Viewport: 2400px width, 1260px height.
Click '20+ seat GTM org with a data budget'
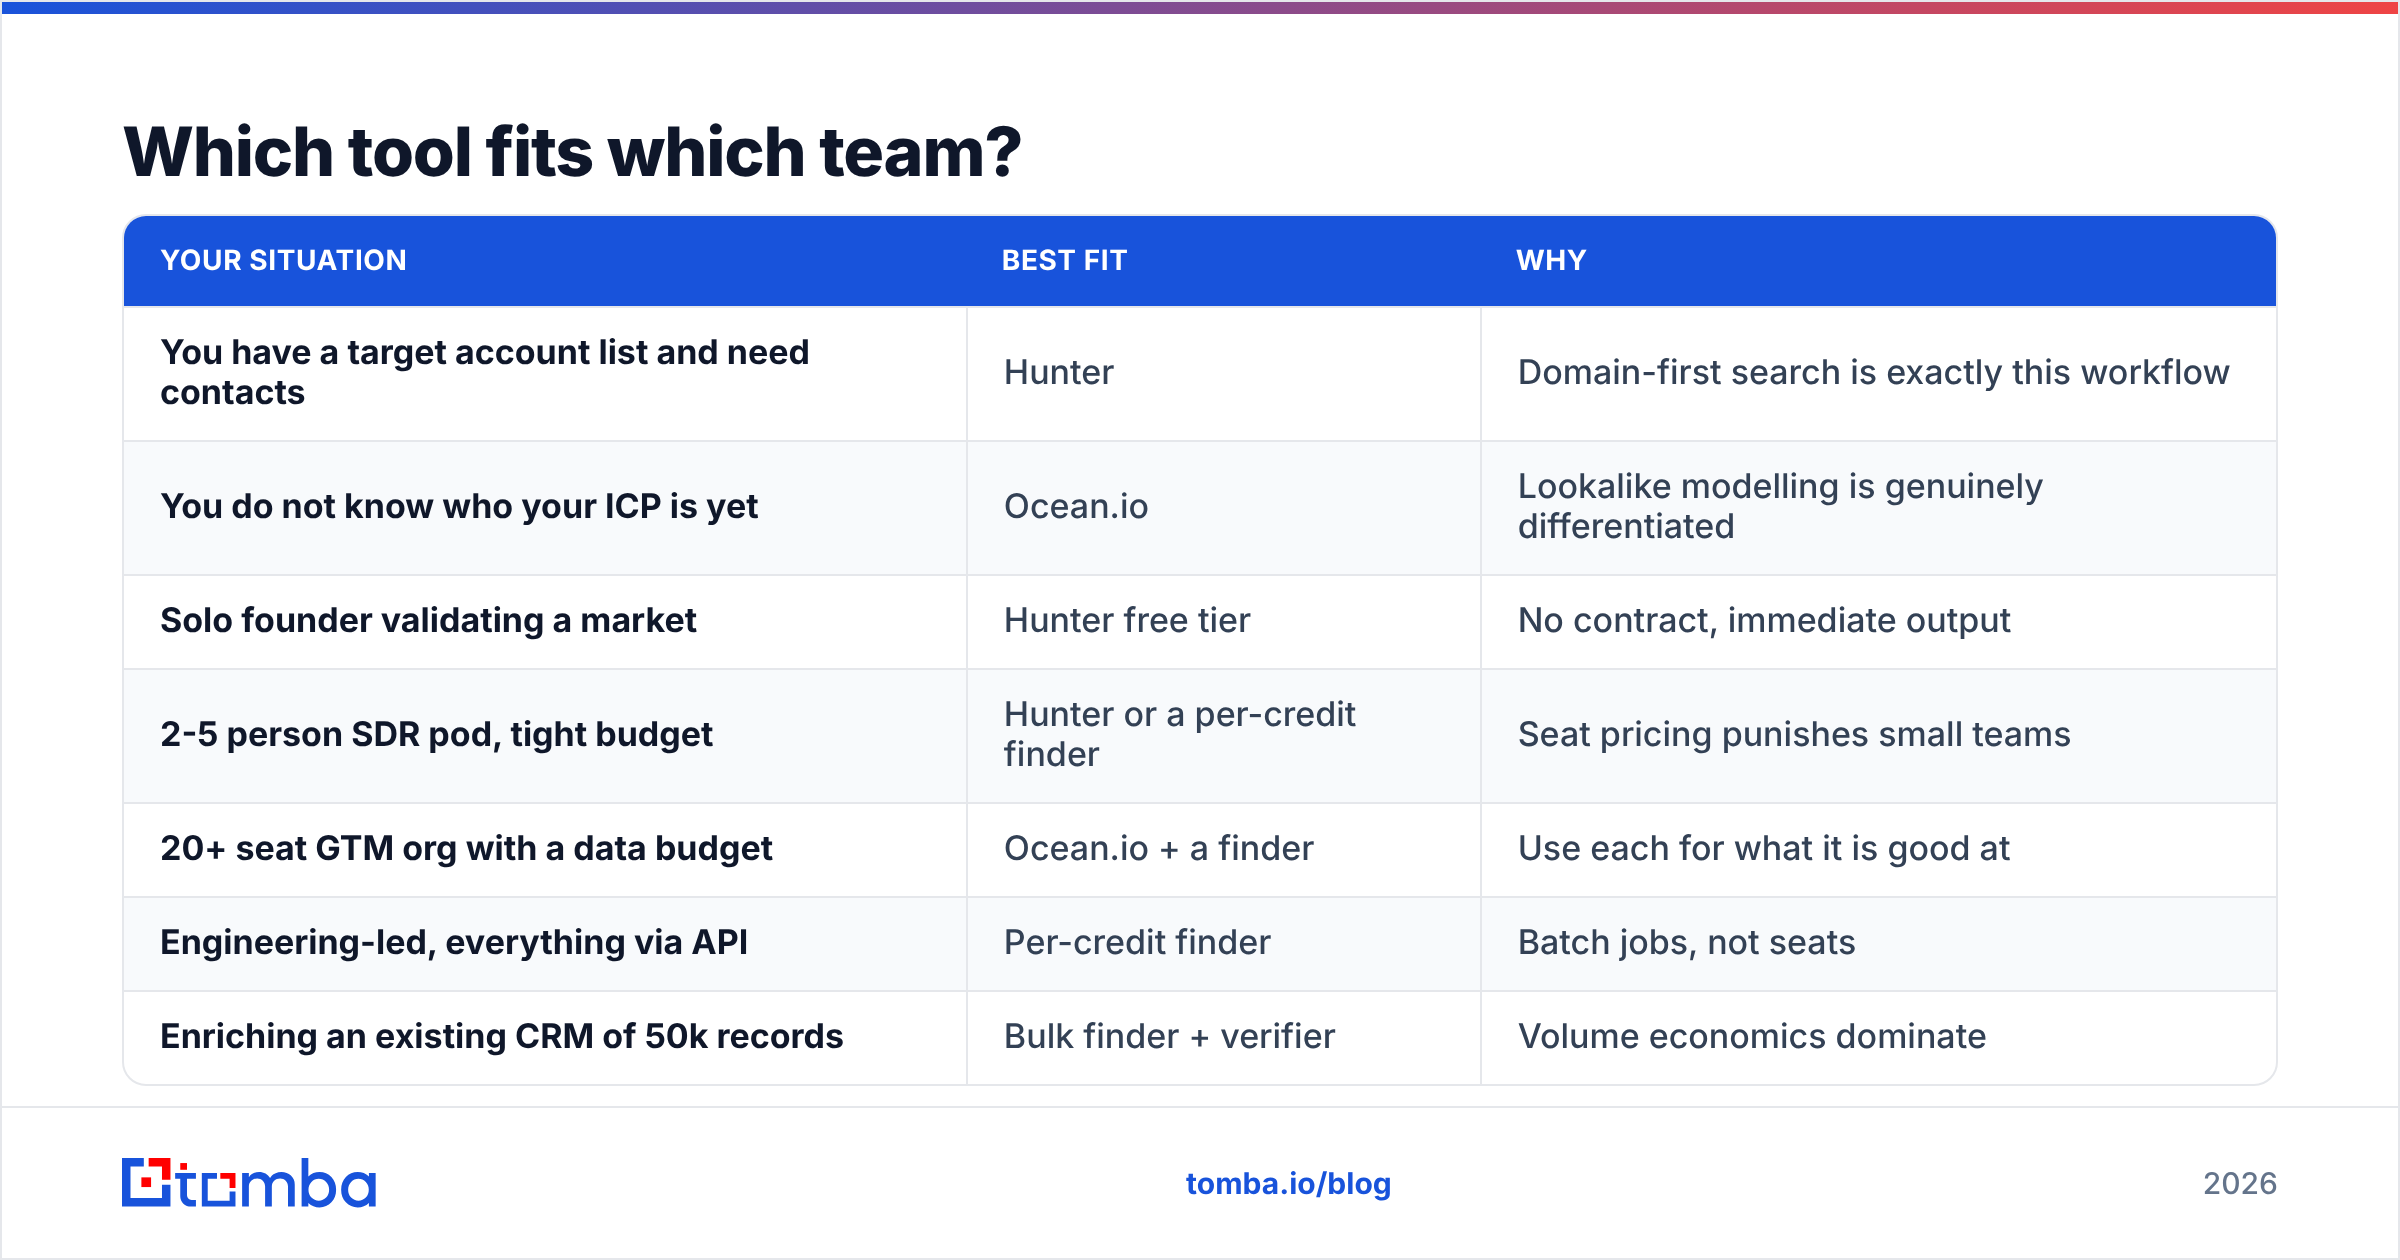(x=466, y=848)
